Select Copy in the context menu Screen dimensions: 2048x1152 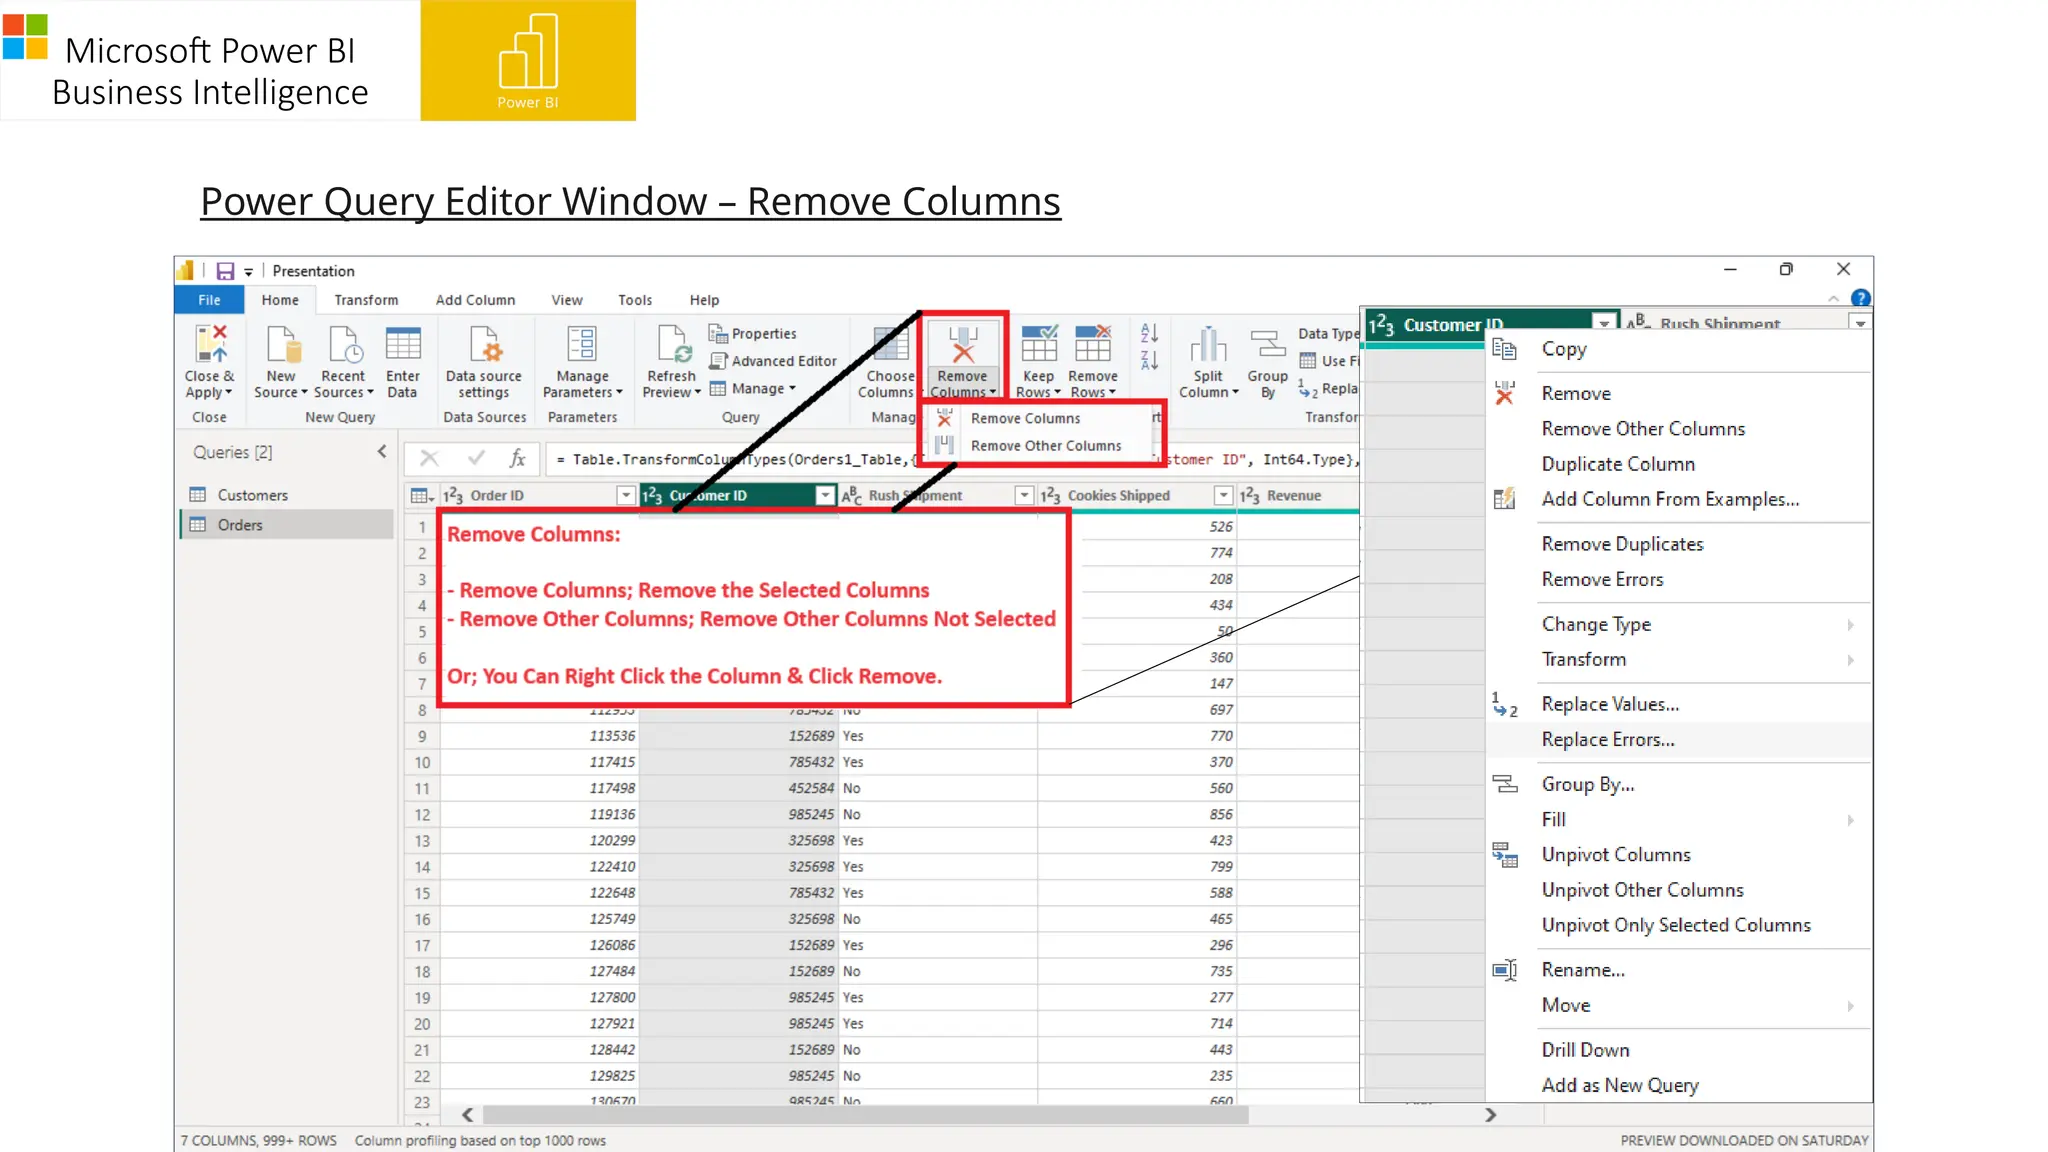(x=1564, y=349)
